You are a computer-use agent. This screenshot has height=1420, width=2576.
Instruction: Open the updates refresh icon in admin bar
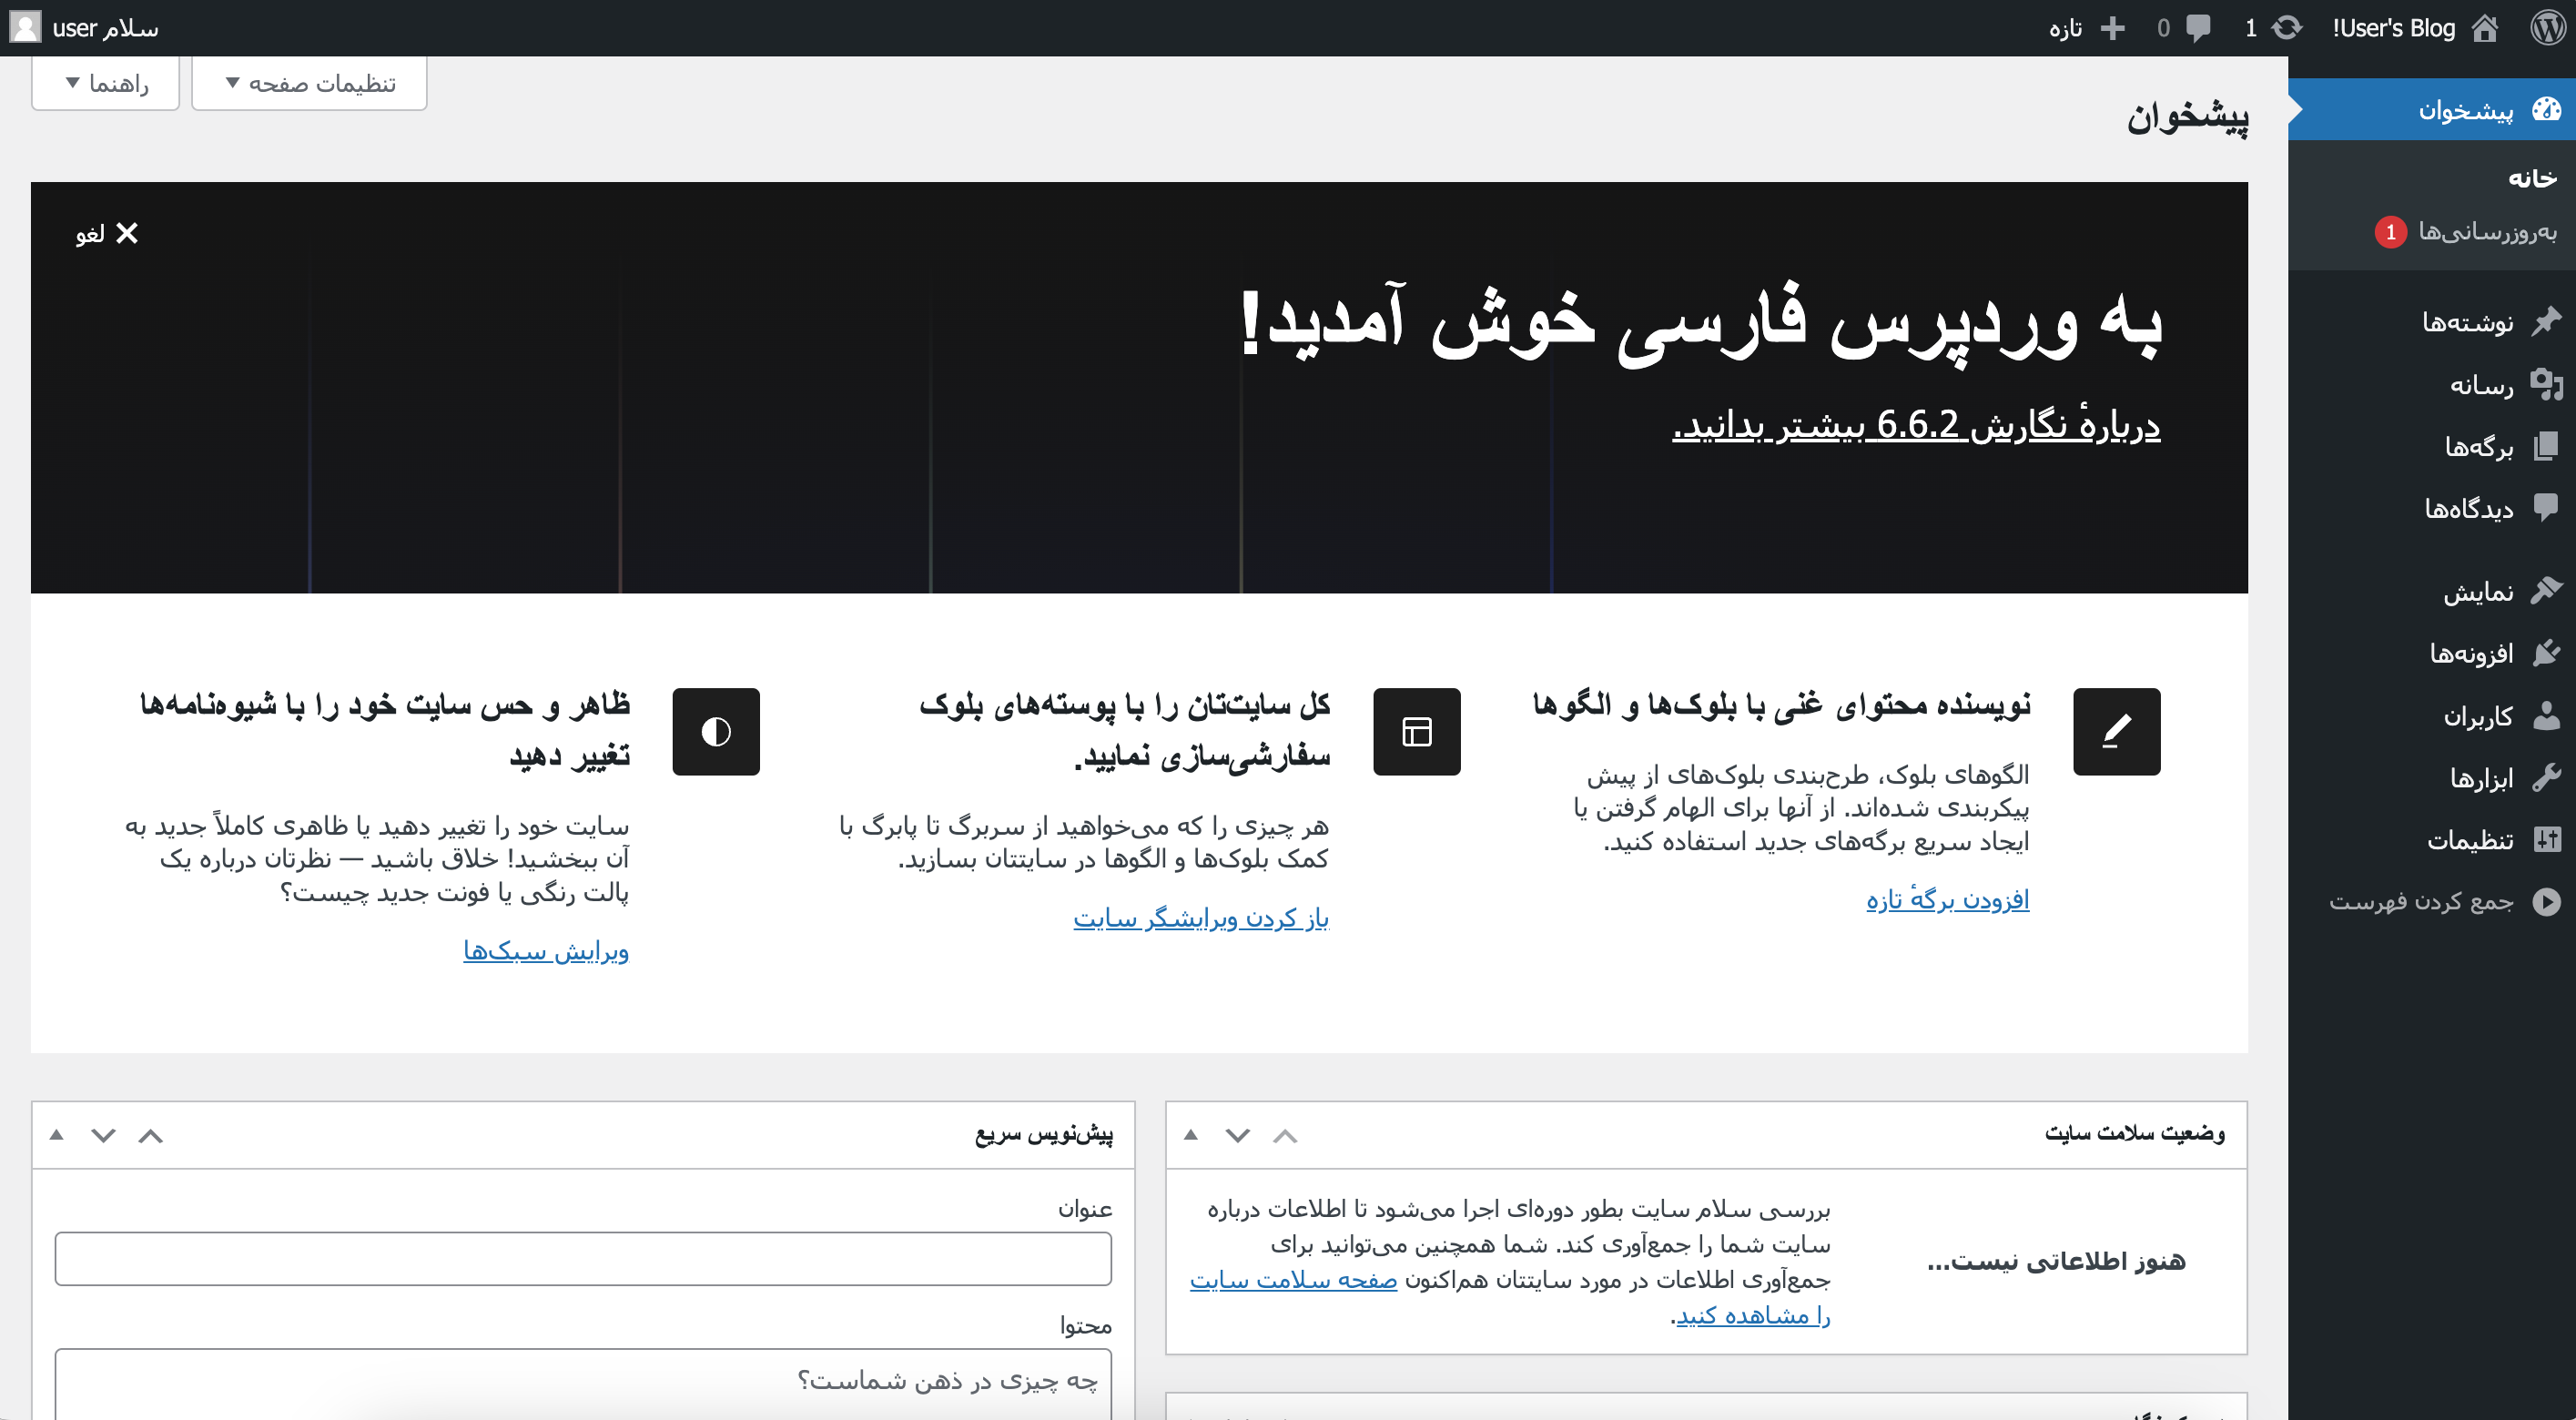2286,27
